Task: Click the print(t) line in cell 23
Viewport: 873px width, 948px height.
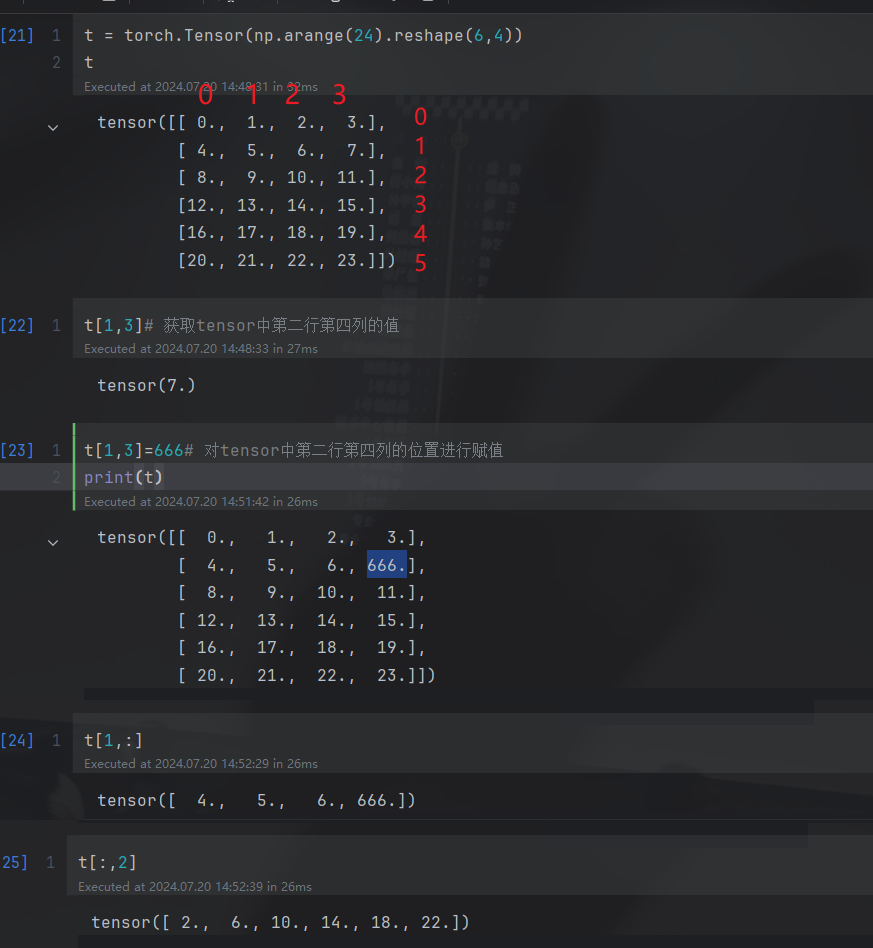Action: (123, 478)
